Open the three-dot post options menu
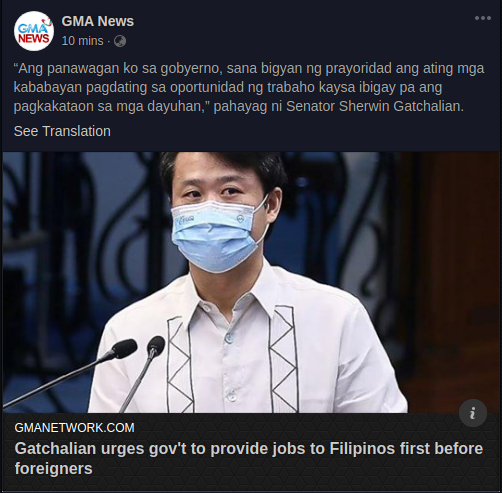The image size is (502, 493). pos(483,18)
